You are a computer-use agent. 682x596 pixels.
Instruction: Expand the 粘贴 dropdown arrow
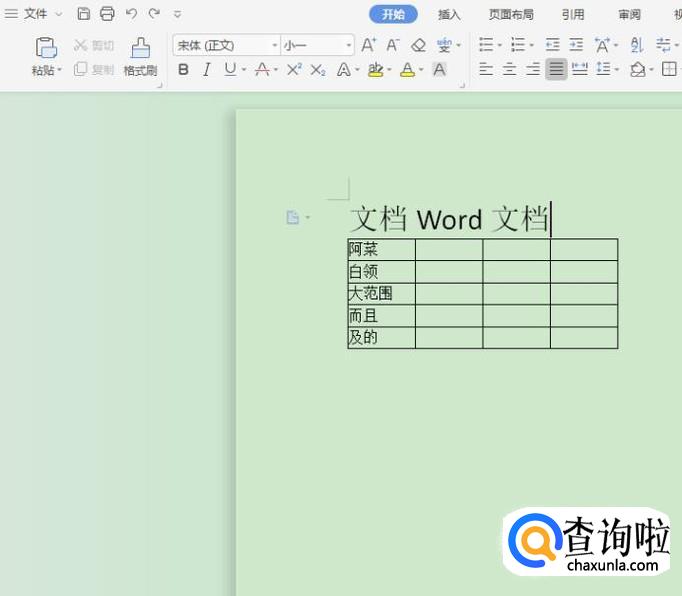(60, 70)
